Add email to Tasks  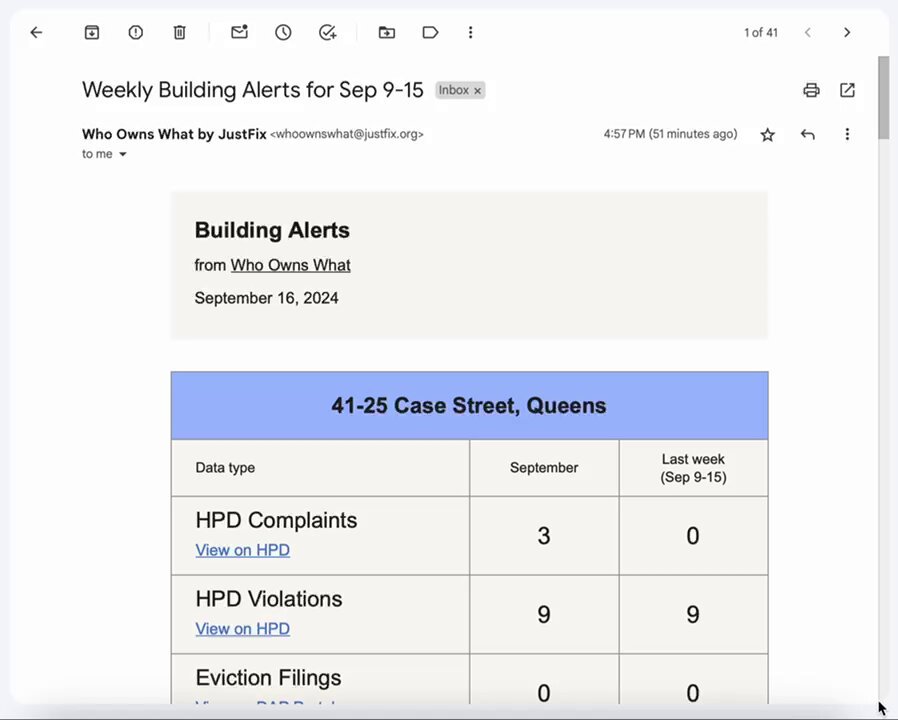click(328, 33)
